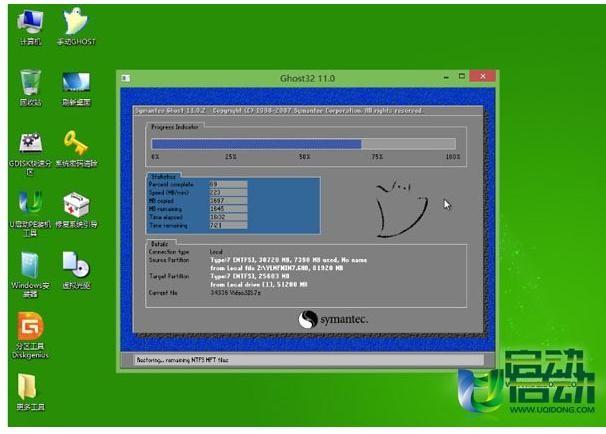Viewport: 606px width, 434px height.
Task: Click the Percent complete value field
Action: (x=228, y=184)
